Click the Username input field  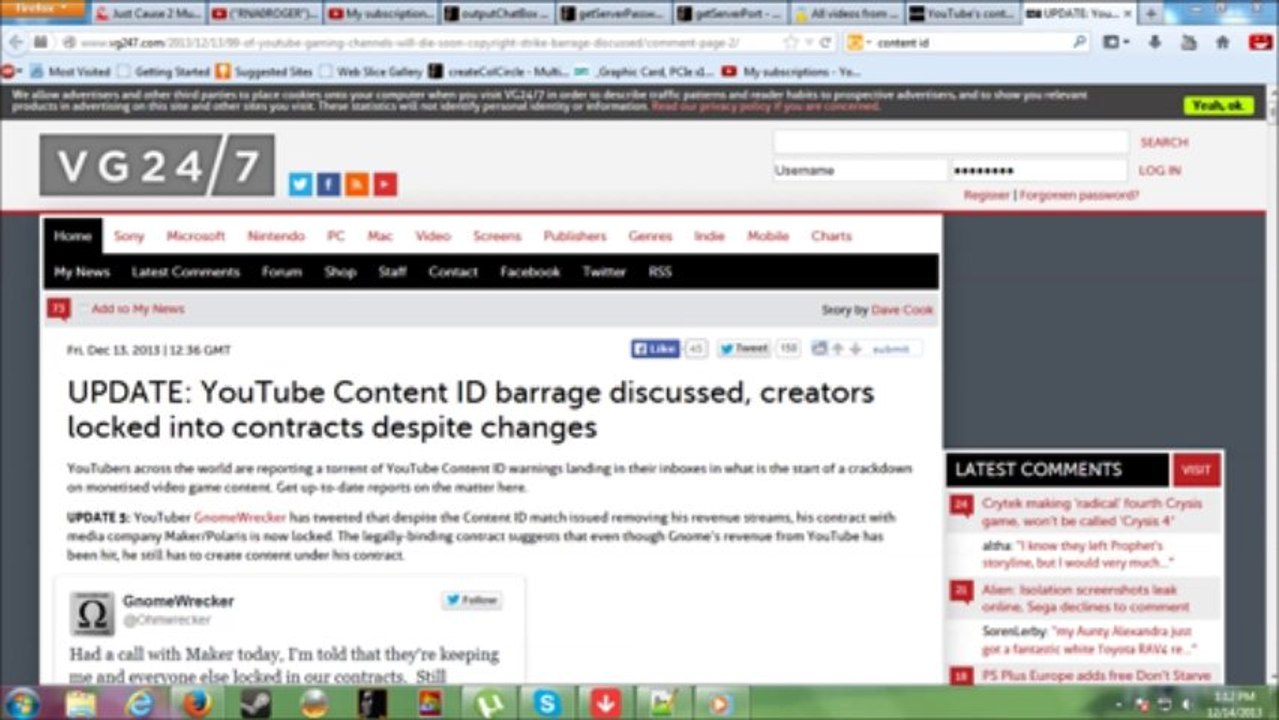(x=858, y=171)
